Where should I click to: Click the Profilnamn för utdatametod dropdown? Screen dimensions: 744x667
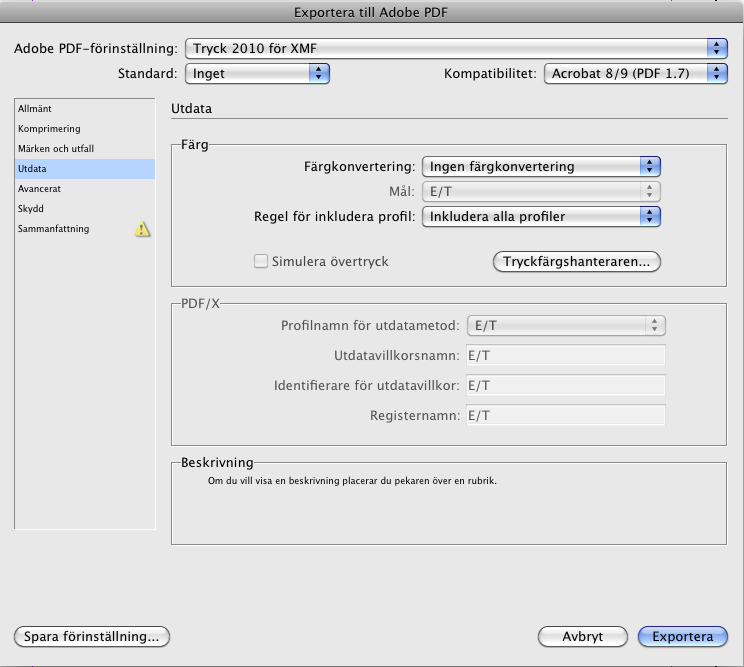566,326
